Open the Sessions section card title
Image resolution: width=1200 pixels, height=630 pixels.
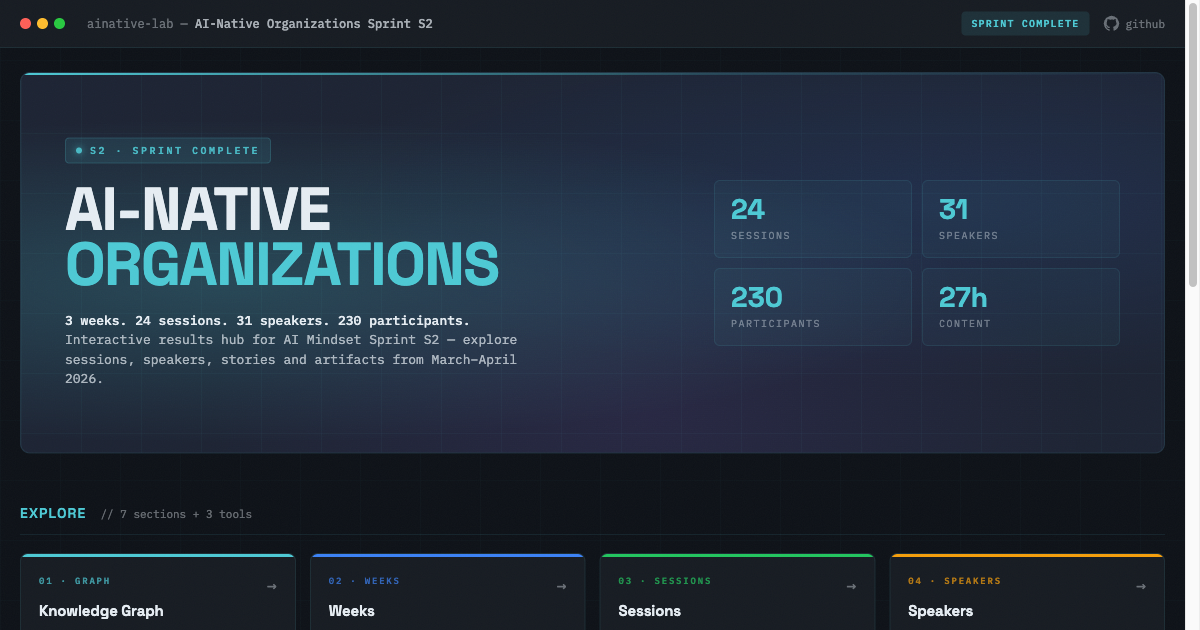(x=650, y=611)
